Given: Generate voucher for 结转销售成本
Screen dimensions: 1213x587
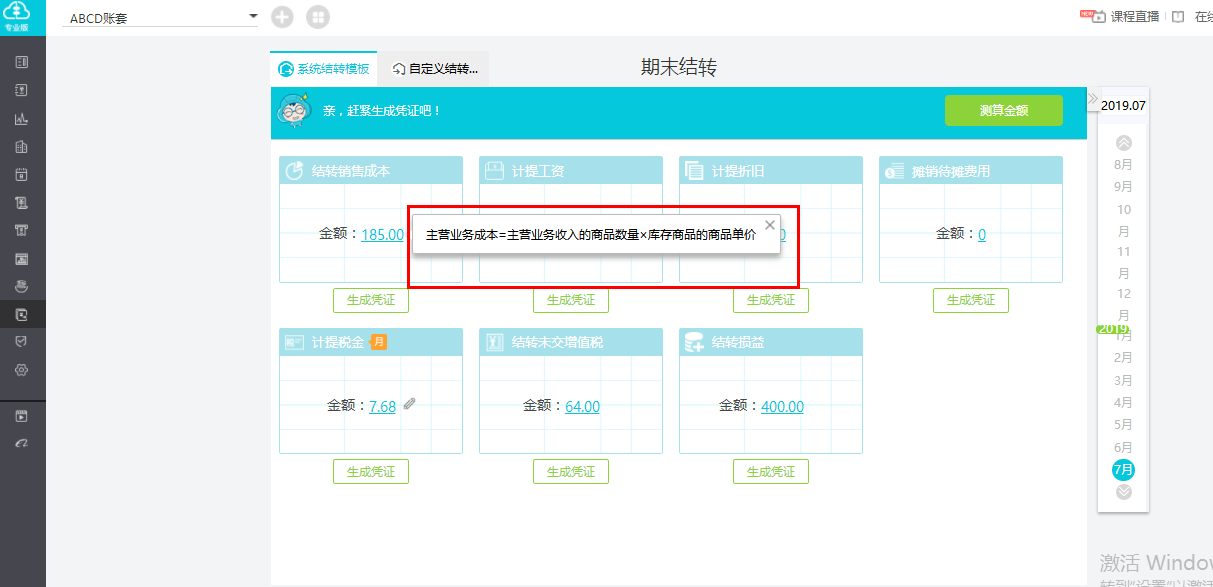Looking at the screenshot, I should click(371, 300).
